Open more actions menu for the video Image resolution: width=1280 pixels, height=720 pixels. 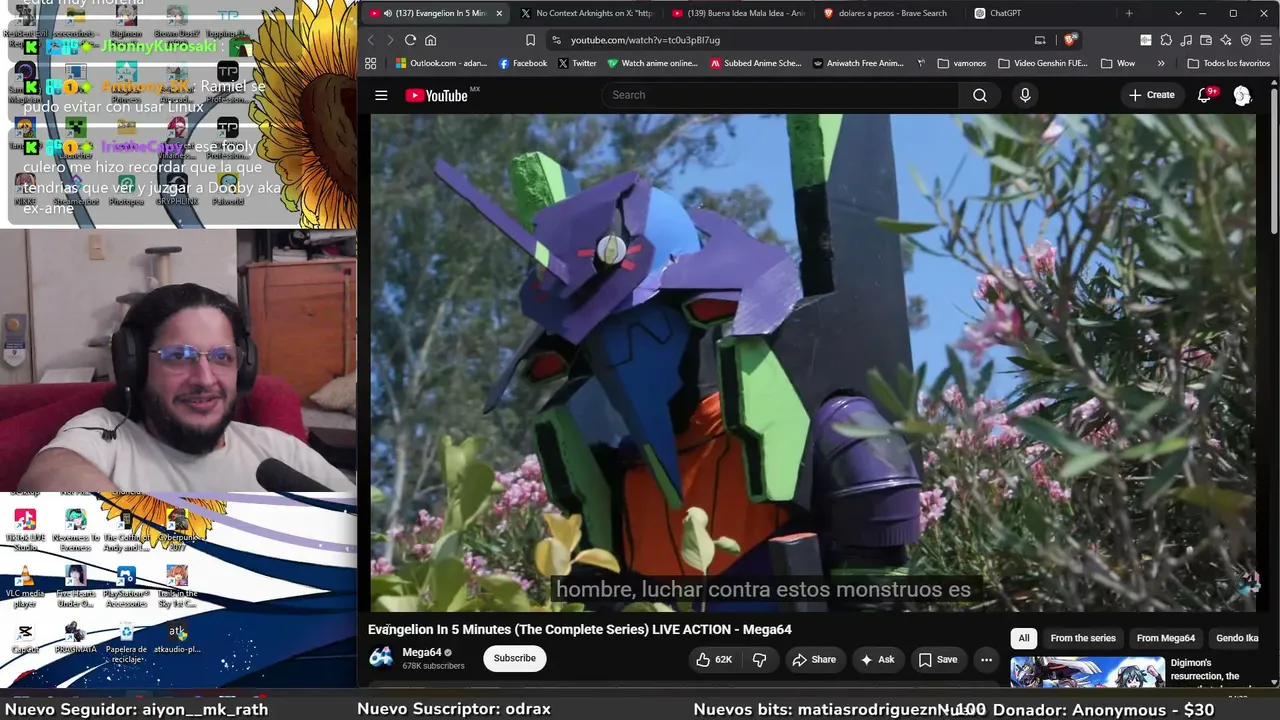click(x=986, y=659)
